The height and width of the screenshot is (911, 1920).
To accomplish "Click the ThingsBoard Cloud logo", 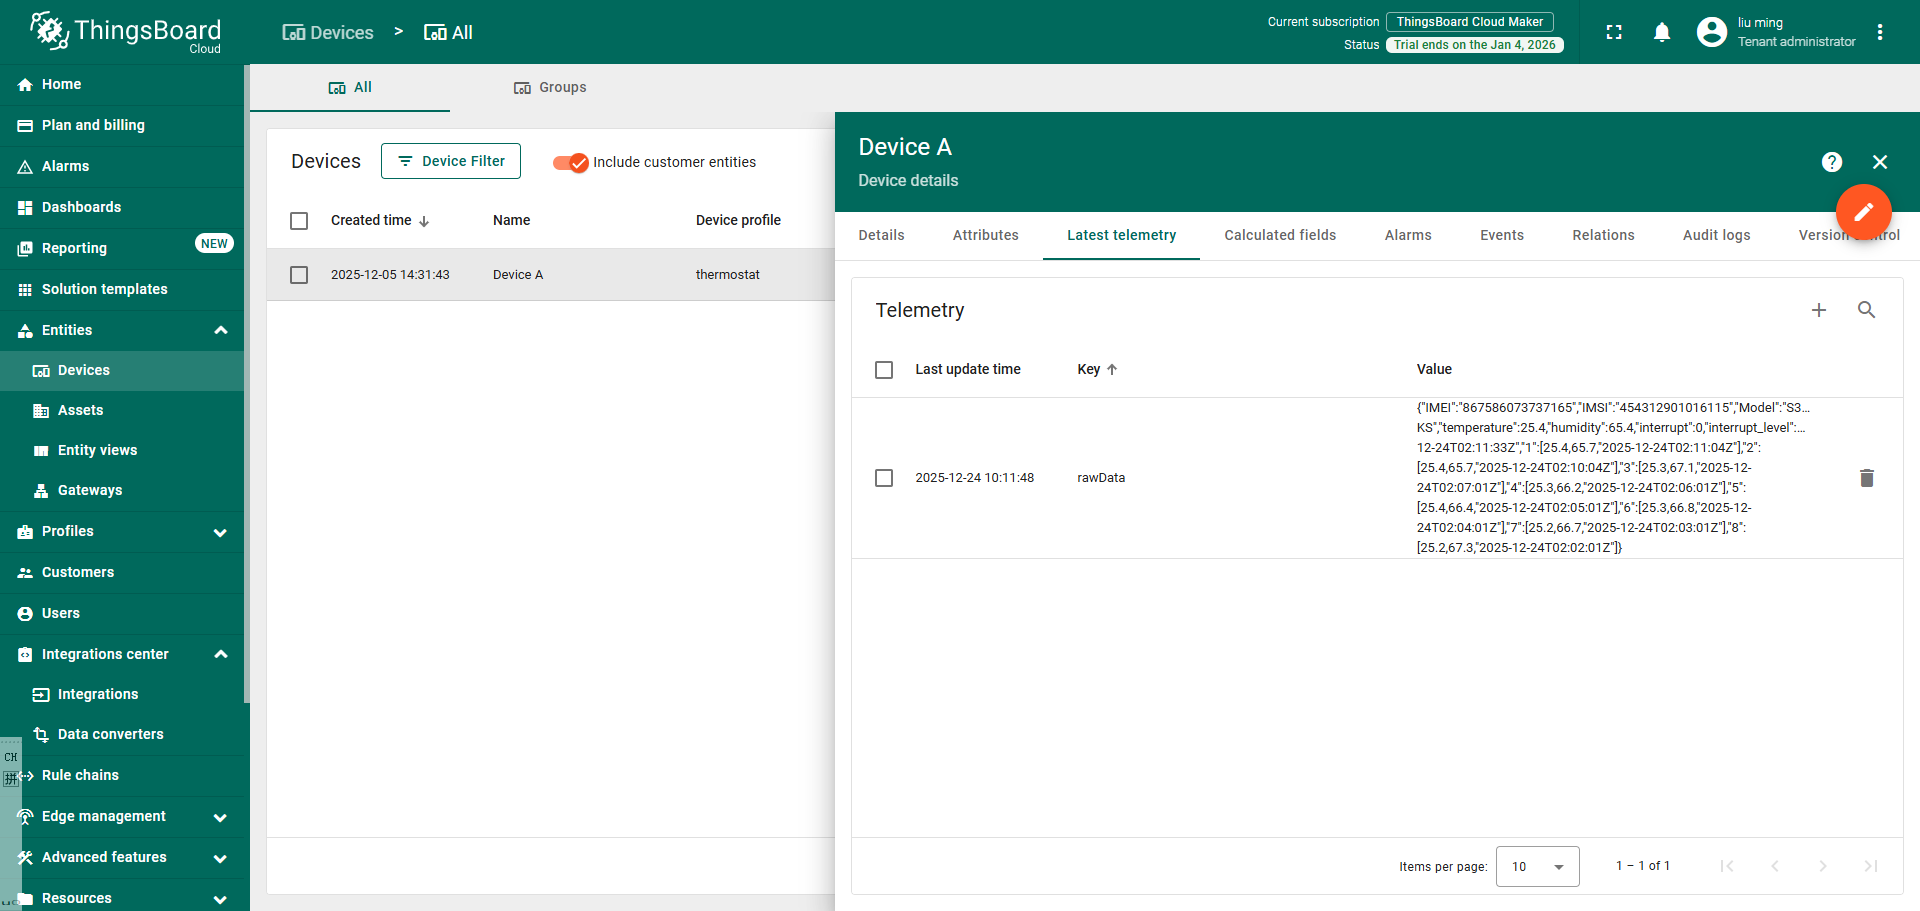I will click(125, 32).
